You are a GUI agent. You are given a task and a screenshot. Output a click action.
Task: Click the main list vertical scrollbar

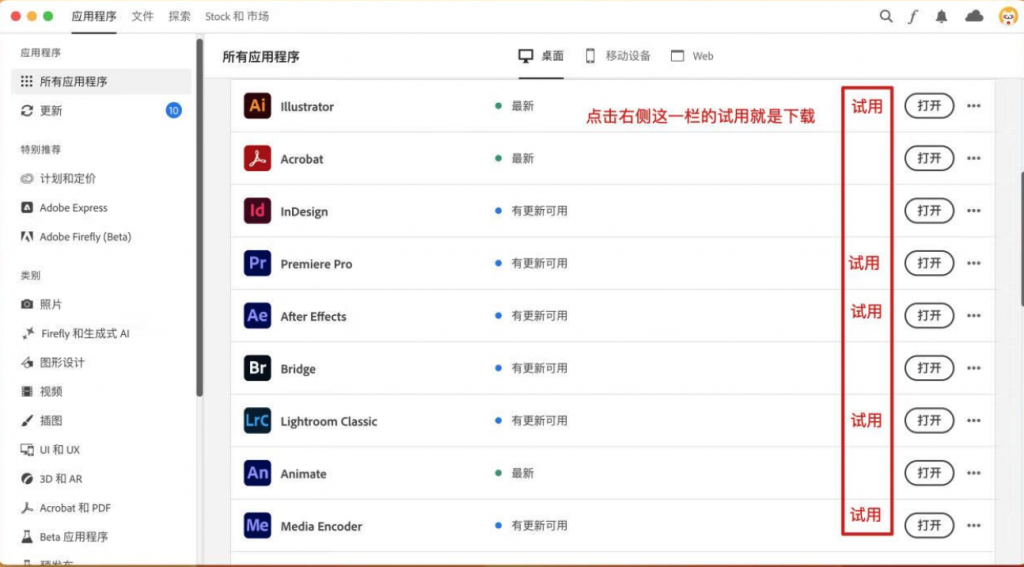coord(1021,239)
